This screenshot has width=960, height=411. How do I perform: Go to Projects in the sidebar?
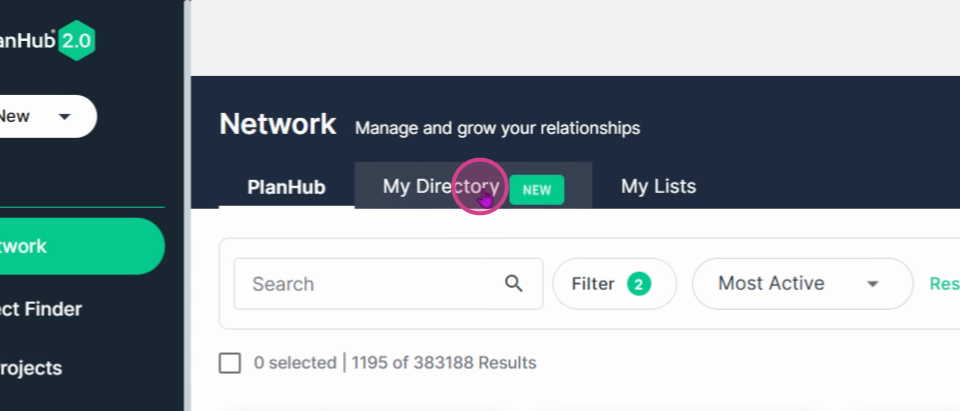pyautogui.click(x=31, y=368)
